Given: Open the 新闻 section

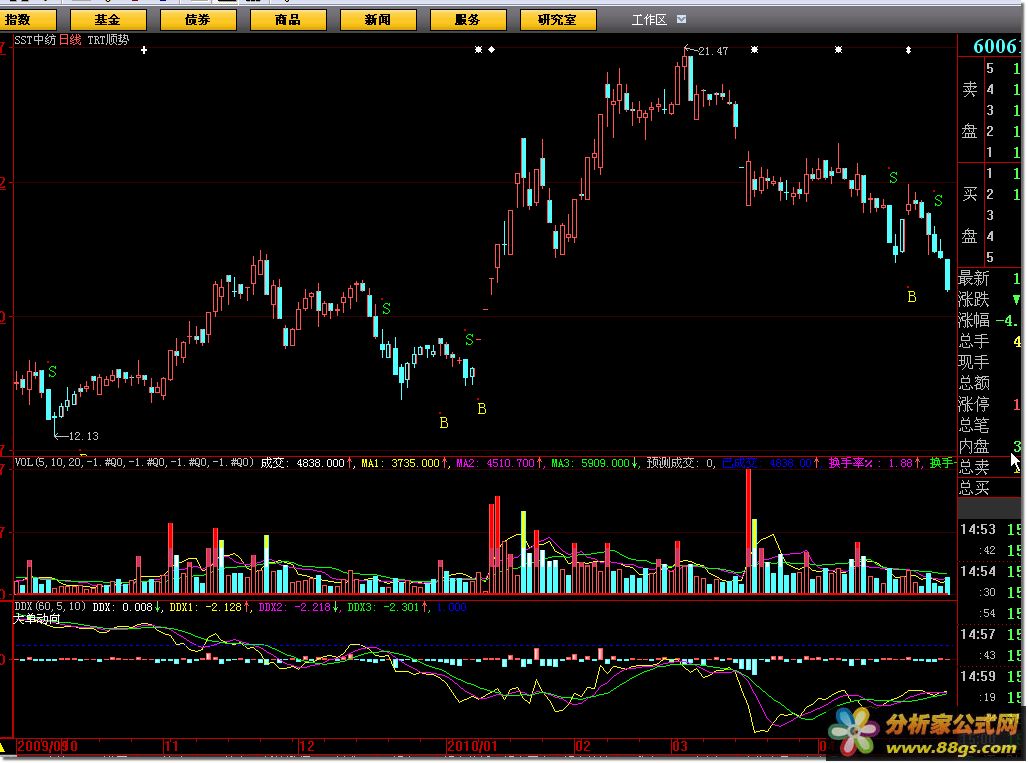Looking at the screenshot, I should click(x=378, y=19).
